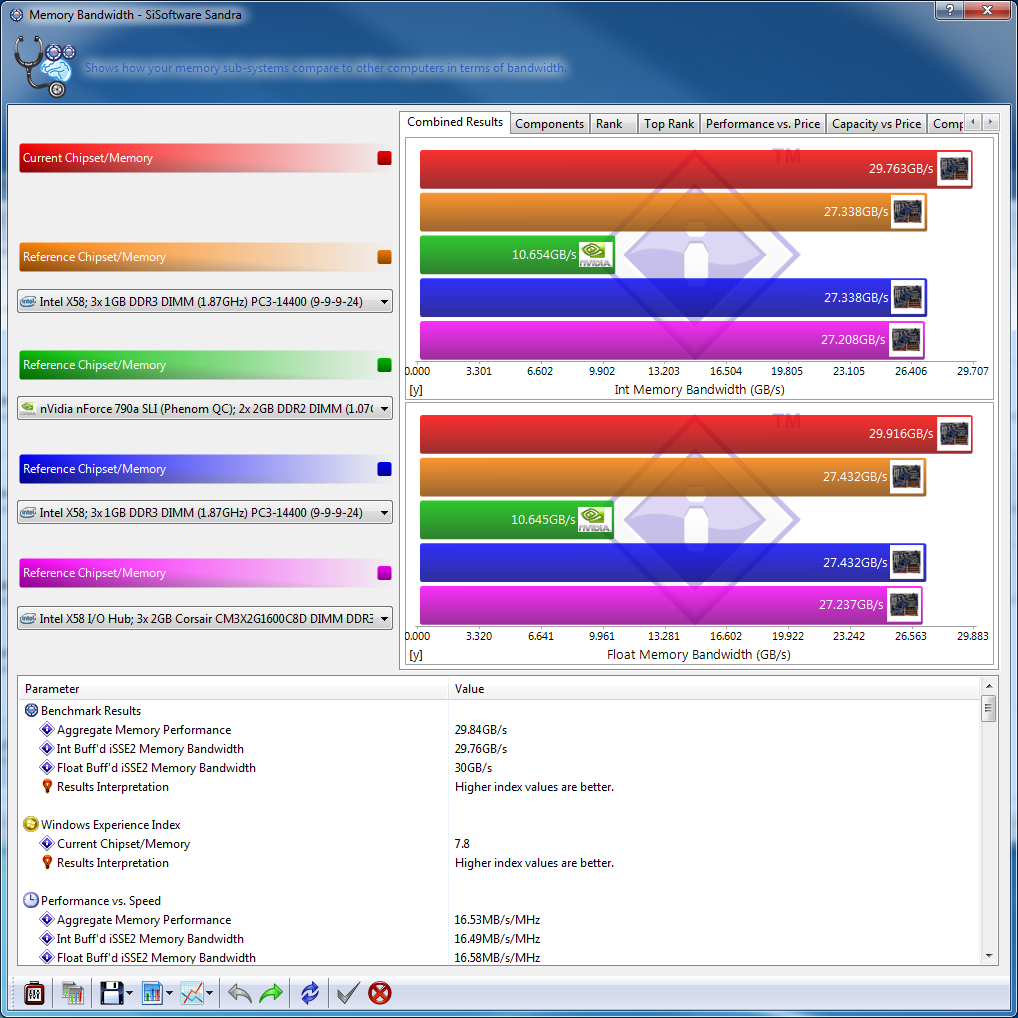Switch to the Top Rank tab
This screenshot has height=1018, width=1018.
pyautogui.click(x=669, y=123)
